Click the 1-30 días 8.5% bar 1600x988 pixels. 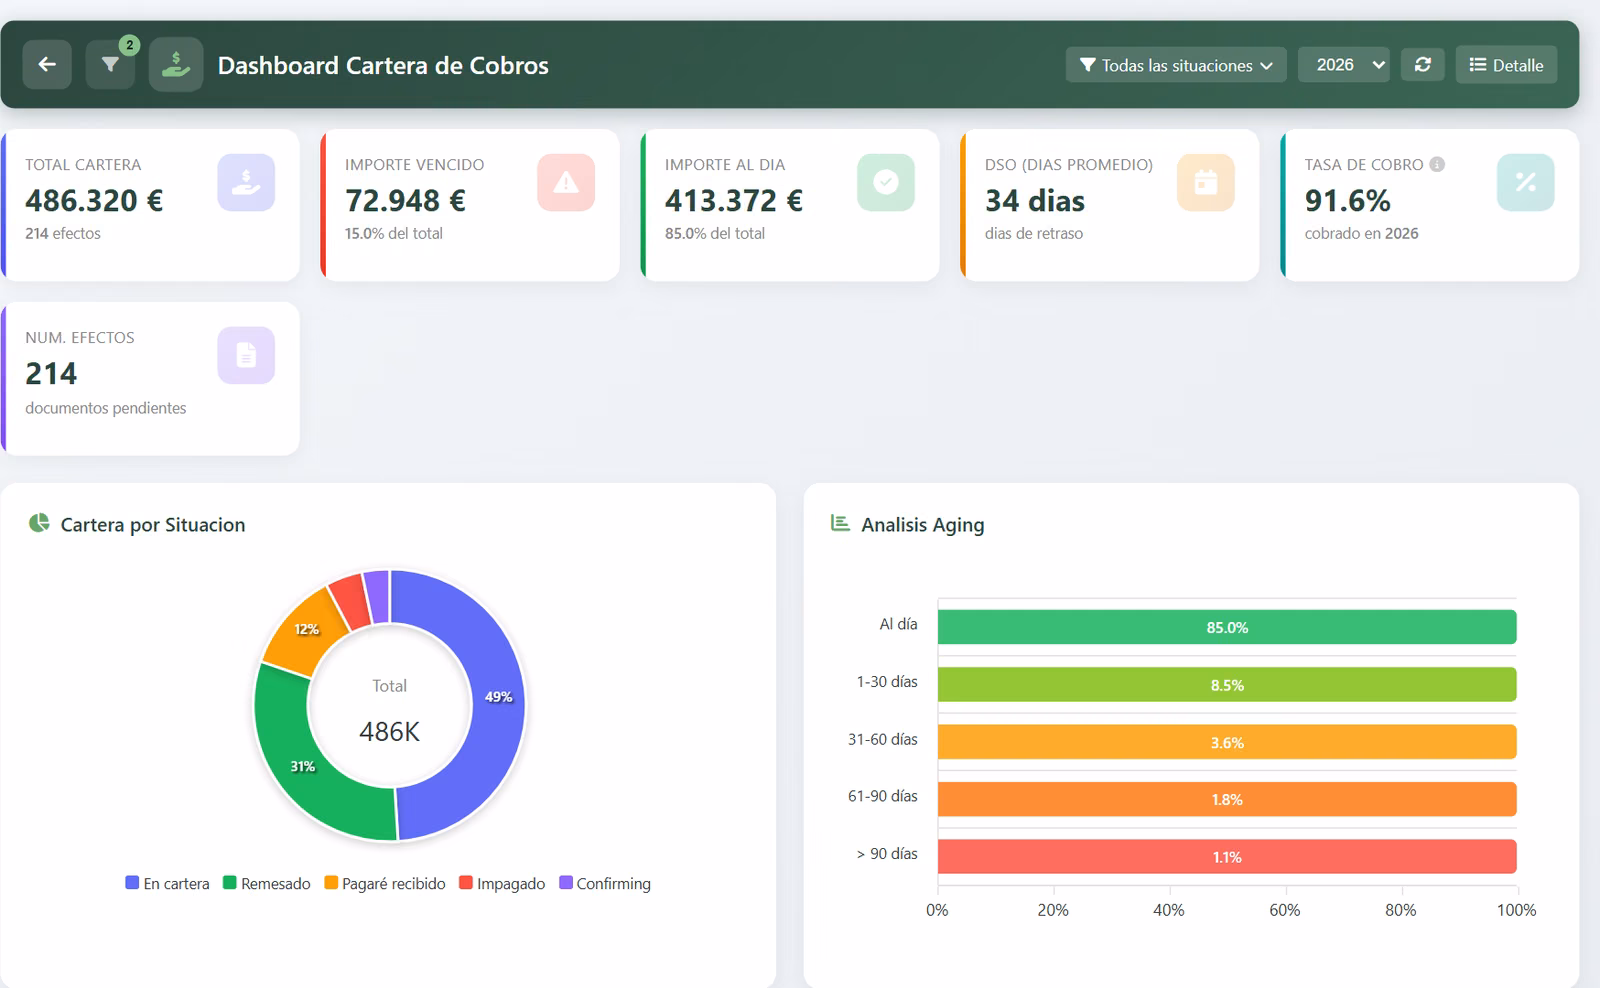pos(1227,685)
